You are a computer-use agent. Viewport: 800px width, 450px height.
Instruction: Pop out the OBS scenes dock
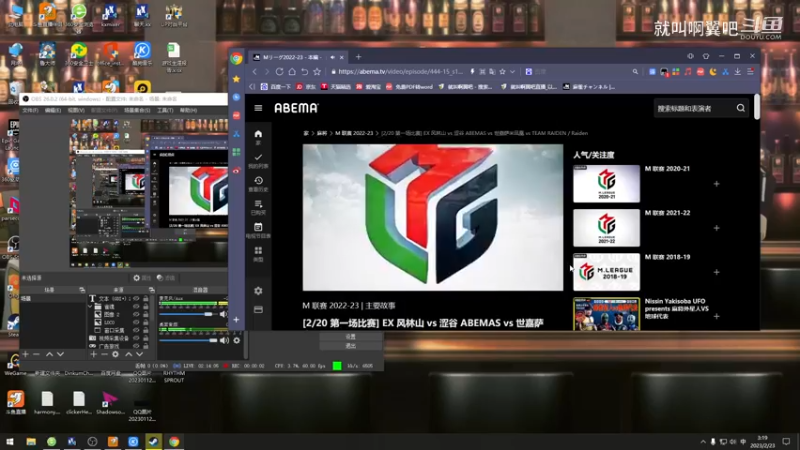[82, 290]
